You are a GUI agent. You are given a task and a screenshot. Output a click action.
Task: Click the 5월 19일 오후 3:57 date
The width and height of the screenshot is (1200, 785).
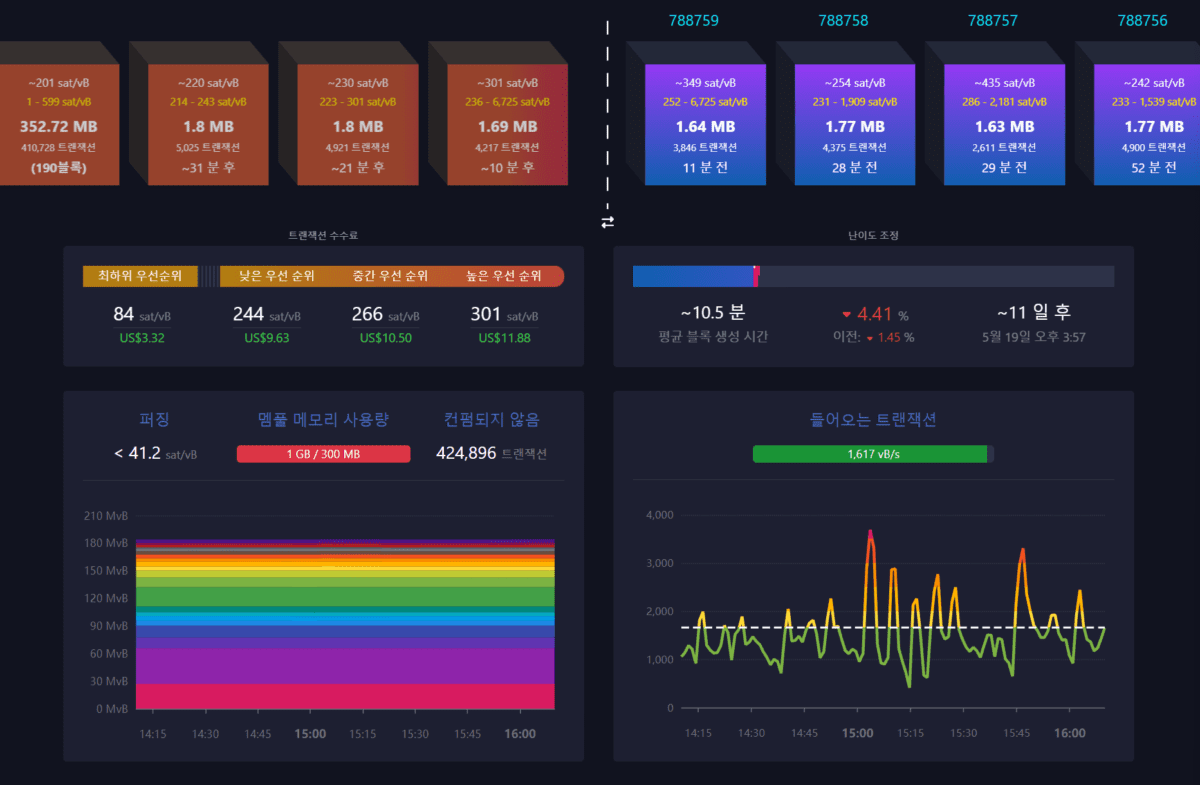coord(1034,337)
